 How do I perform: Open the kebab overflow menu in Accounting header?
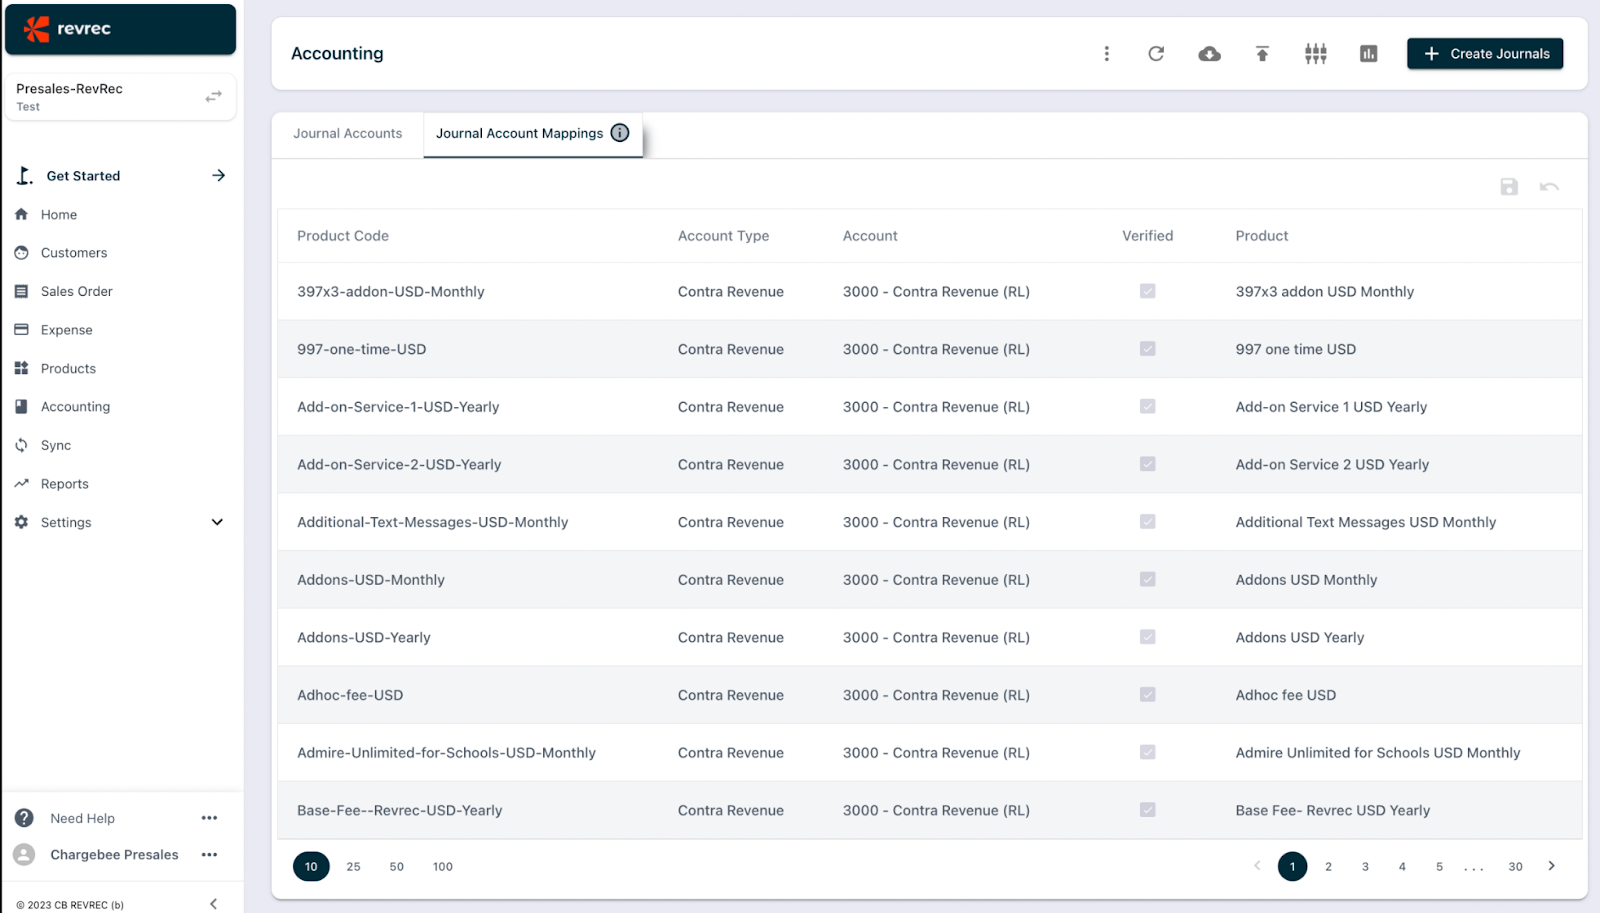pos(1107,53)
